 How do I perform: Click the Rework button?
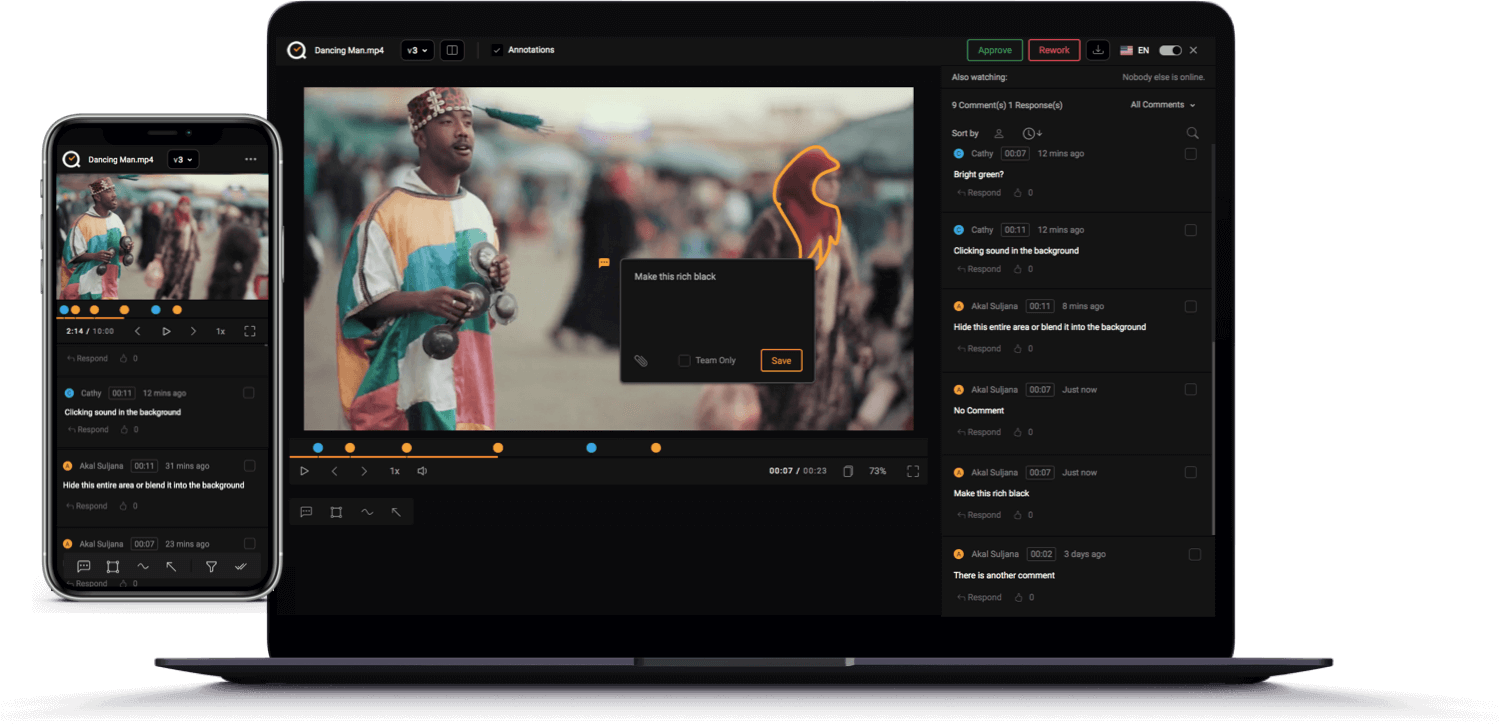tap(1054, 50)
